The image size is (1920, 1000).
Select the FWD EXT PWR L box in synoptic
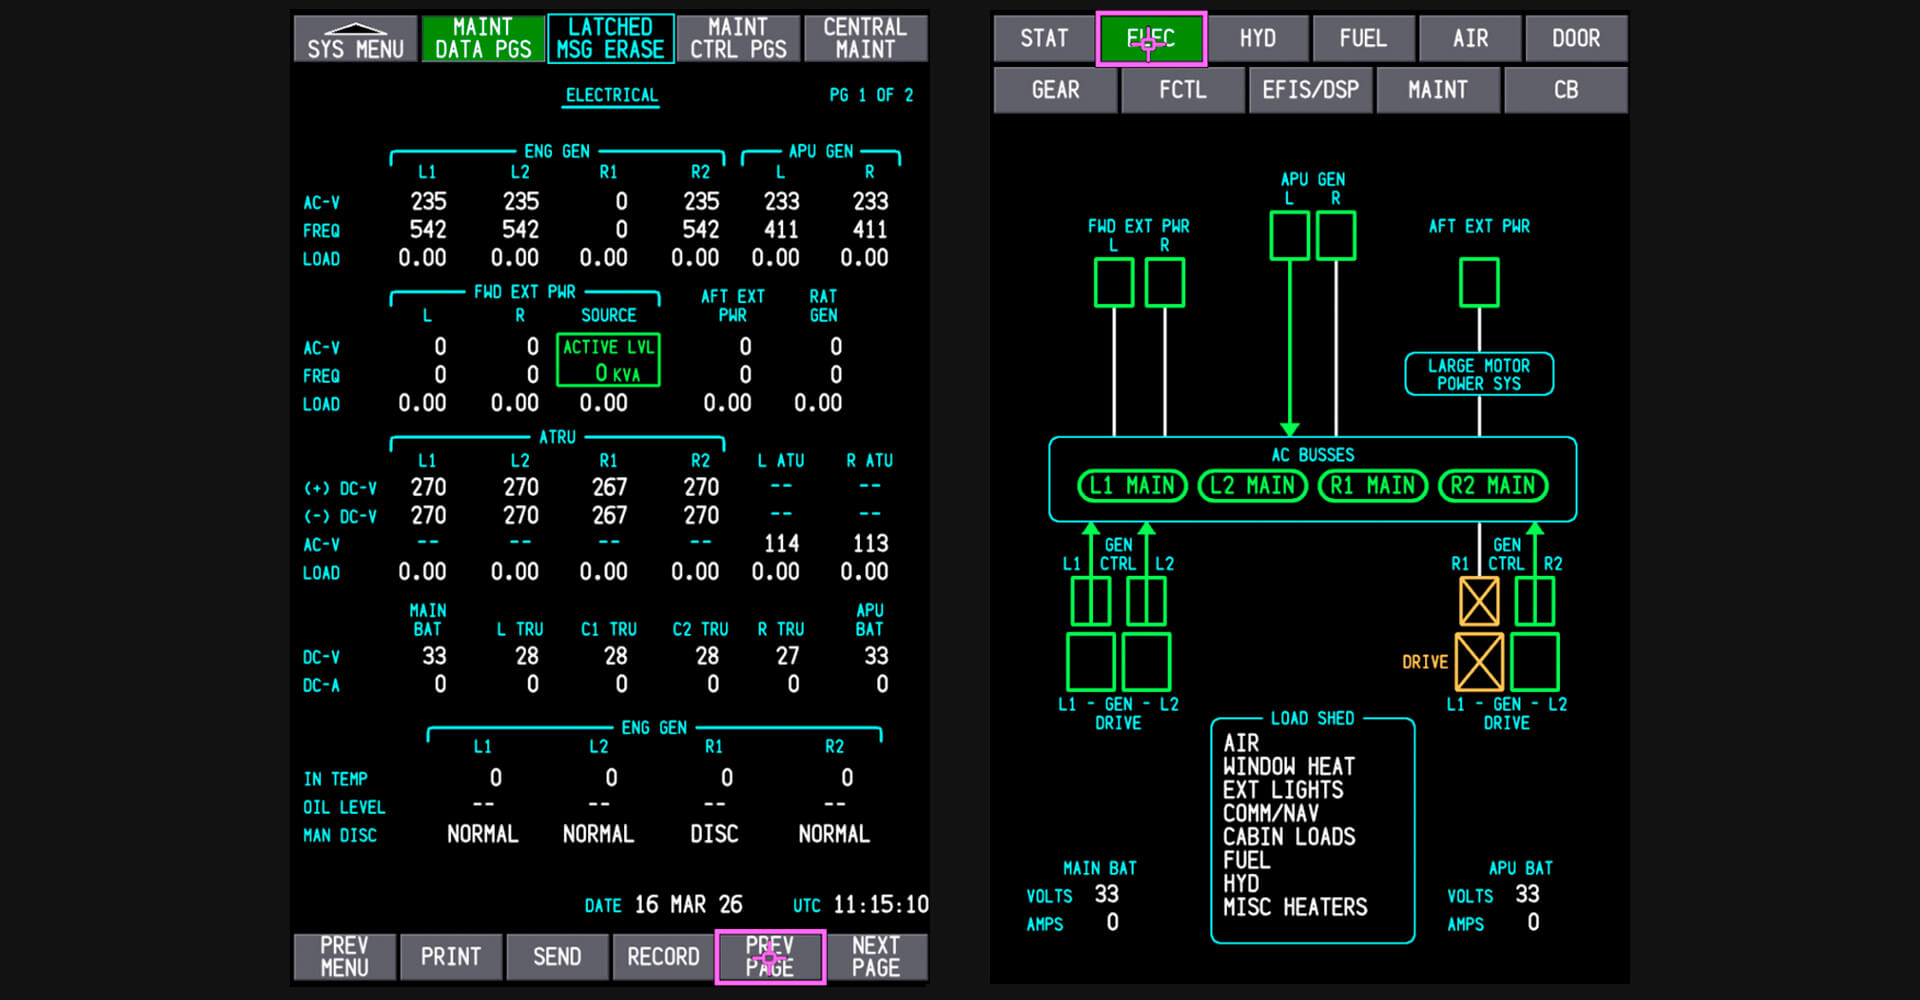tap(1113, 283)
